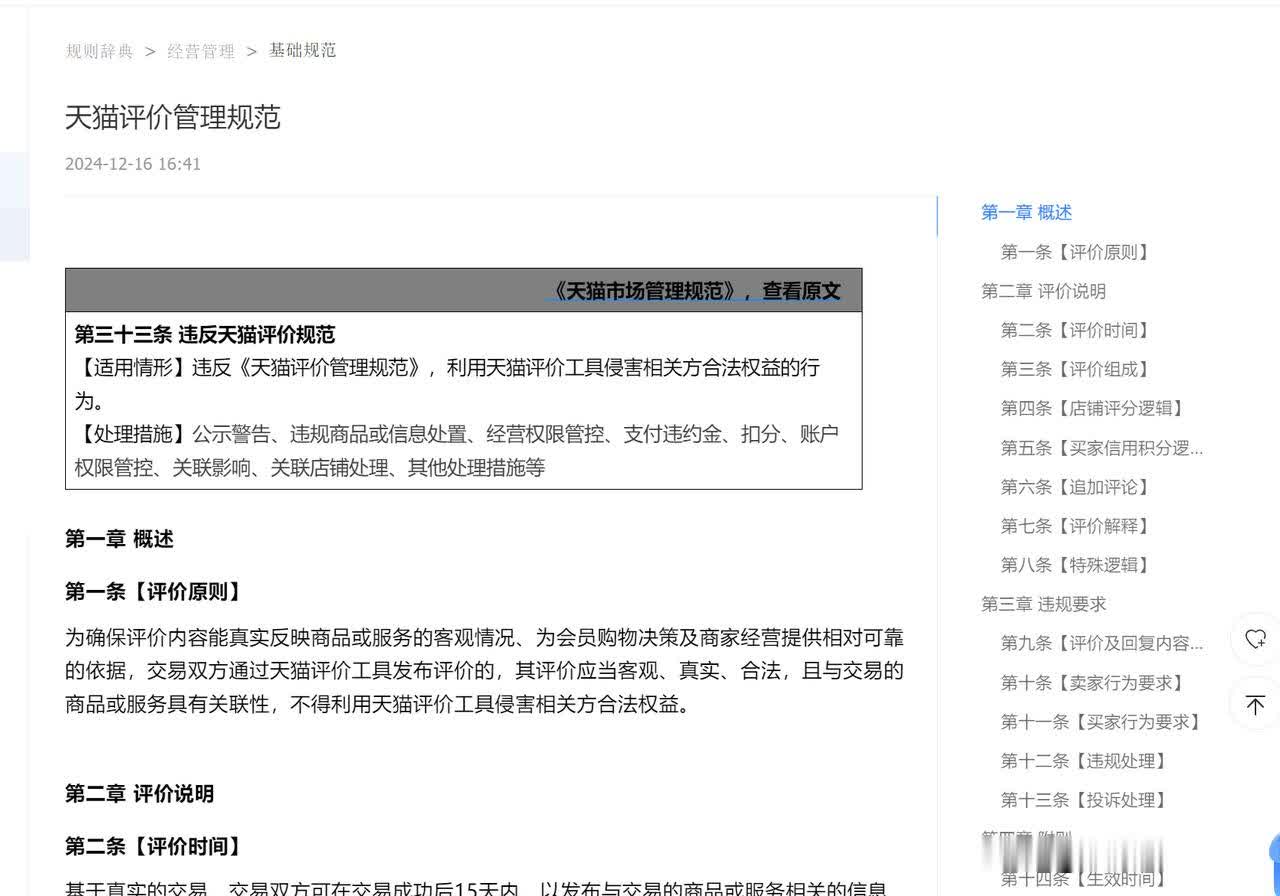Click body heading 第二章 评价说明
This screenshot has width=1280, height=896.
pyautogui.click(x=139, y=794)
